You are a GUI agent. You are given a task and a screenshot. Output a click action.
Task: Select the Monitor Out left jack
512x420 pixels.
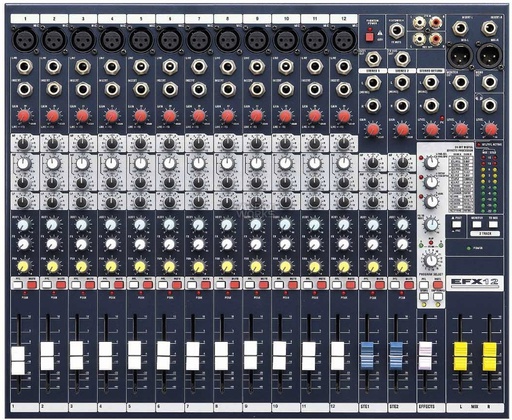tap(461, 82)
